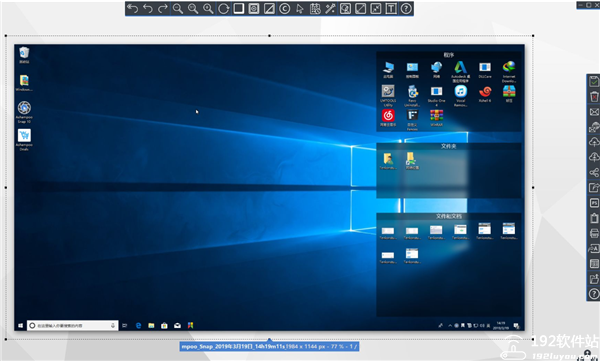Undo the last edit with the single-arrow icon
The width and height of the screenshot is (600, 361).
tap(148, 8)
